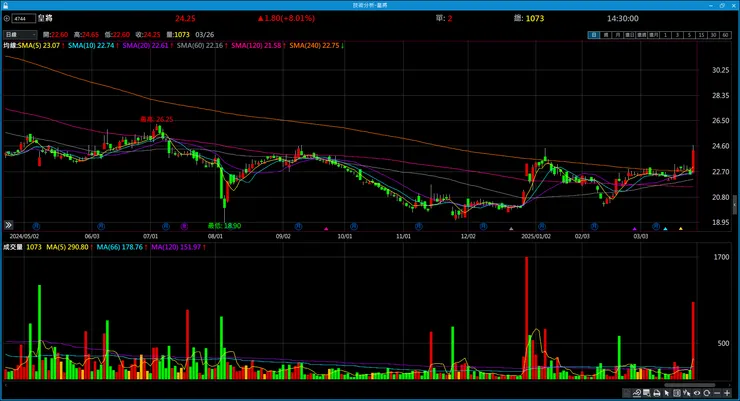The image size is (740, 401).
Task: Click the cyan triangle marker after 03/03
Action: click(x=665, y=229)
